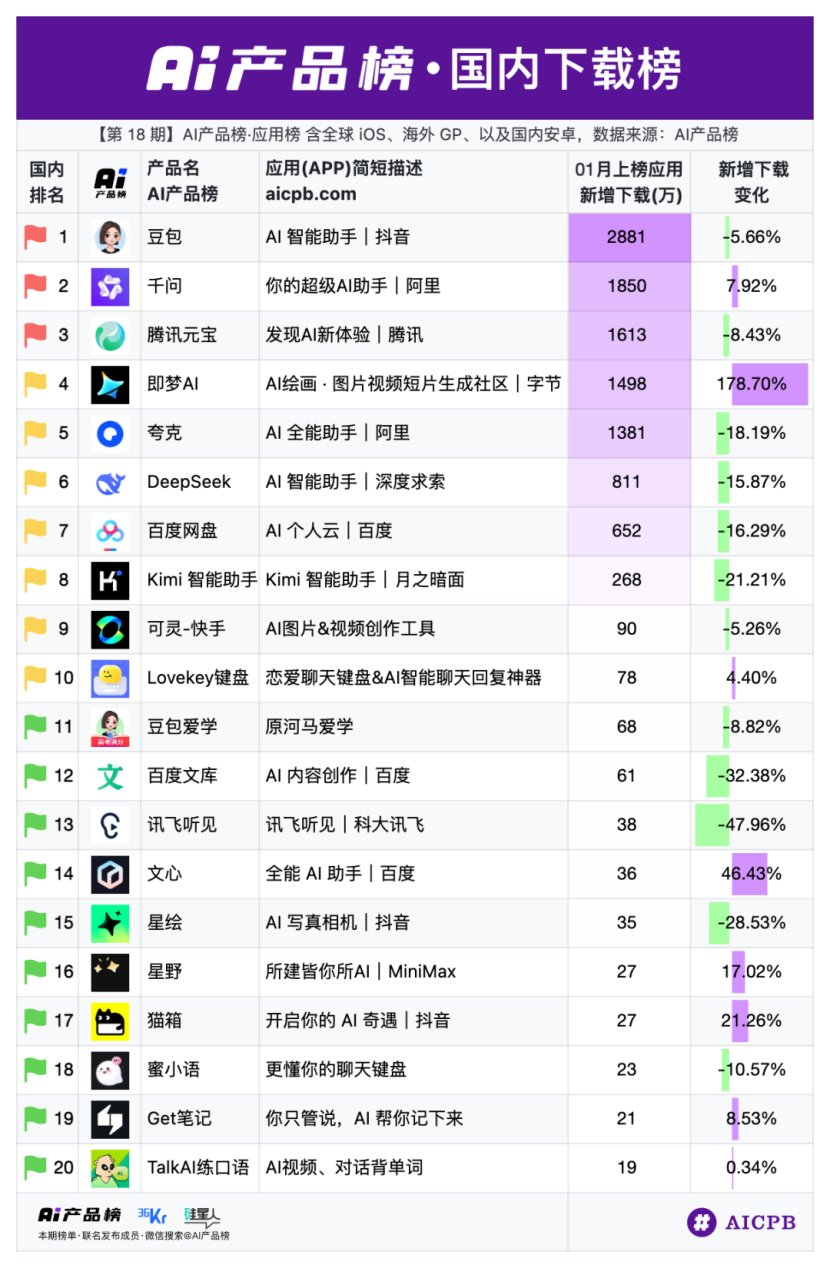The width and height of the screenshot is (830, 1268).
Task: Click the 千问 purple app icon
Action: [x=110, y=287]
